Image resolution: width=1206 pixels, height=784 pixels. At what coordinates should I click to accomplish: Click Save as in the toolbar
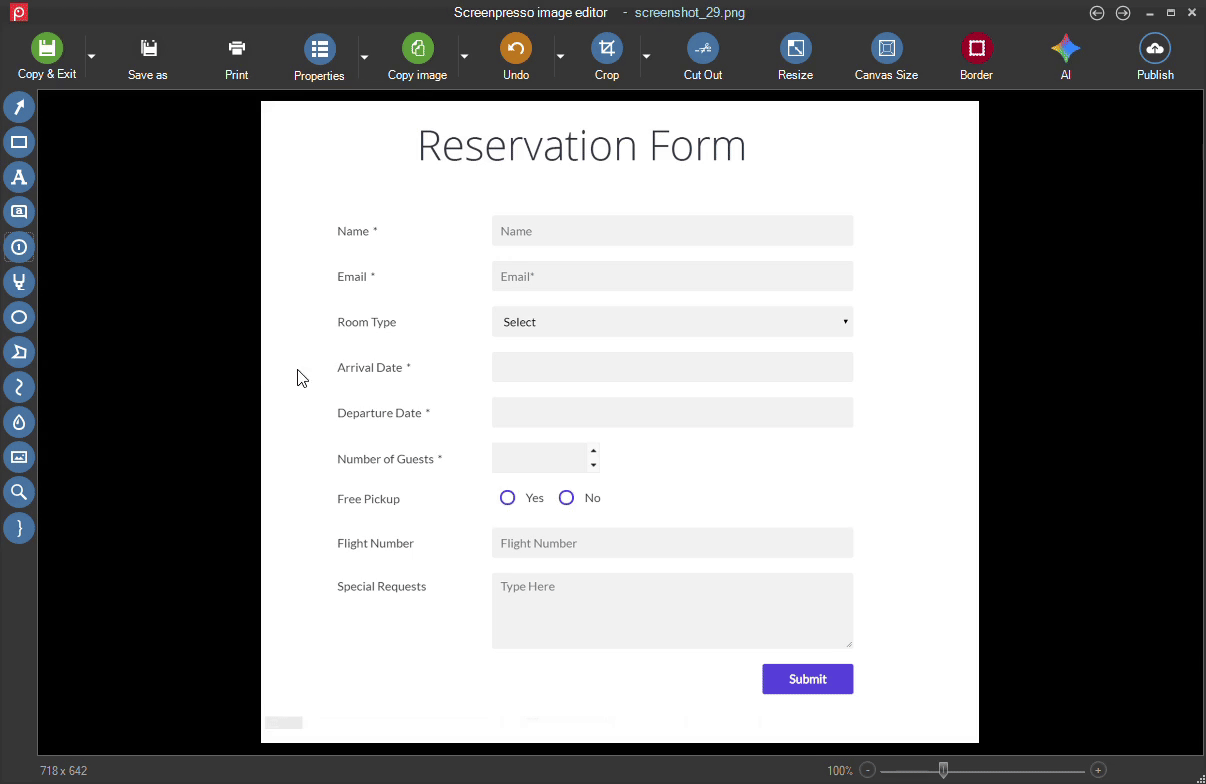[x=148, y=57]
